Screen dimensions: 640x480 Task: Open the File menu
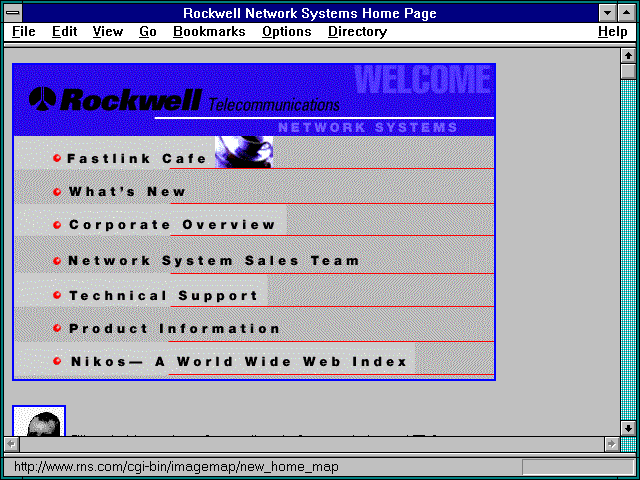(x=24, y=32)
